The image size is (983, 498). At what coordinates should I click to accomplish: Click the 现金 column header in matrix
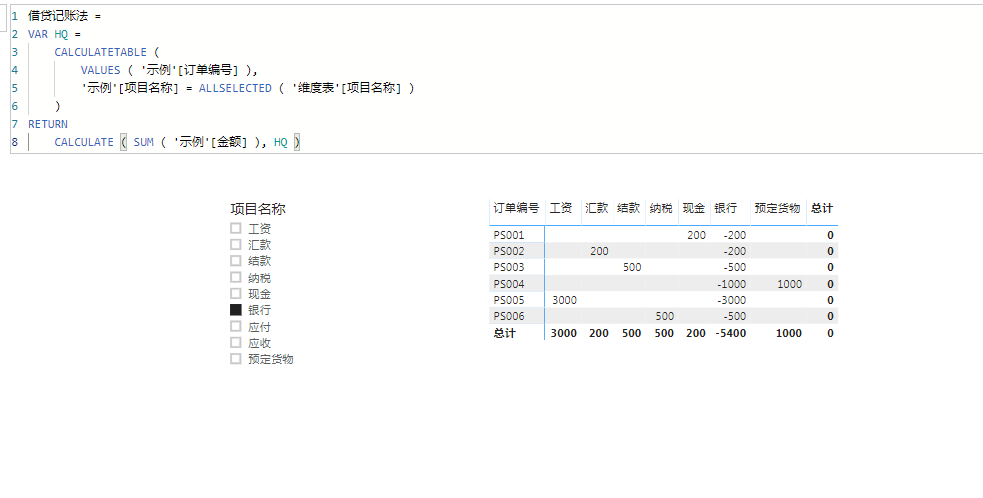click(694, 208)
